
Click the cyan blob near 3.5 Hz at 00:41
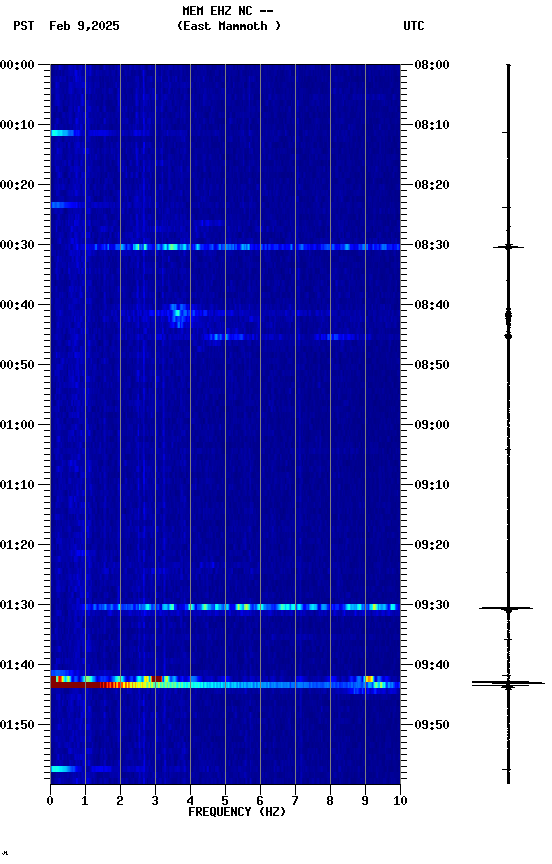pos(177,315)
